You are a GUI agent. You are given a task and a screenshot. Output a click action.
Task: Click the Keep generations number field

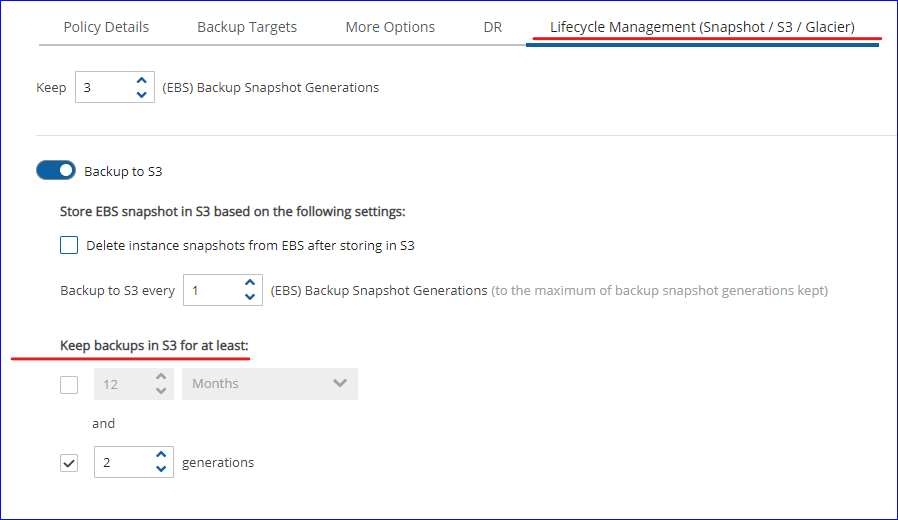(x=104, y=88)
